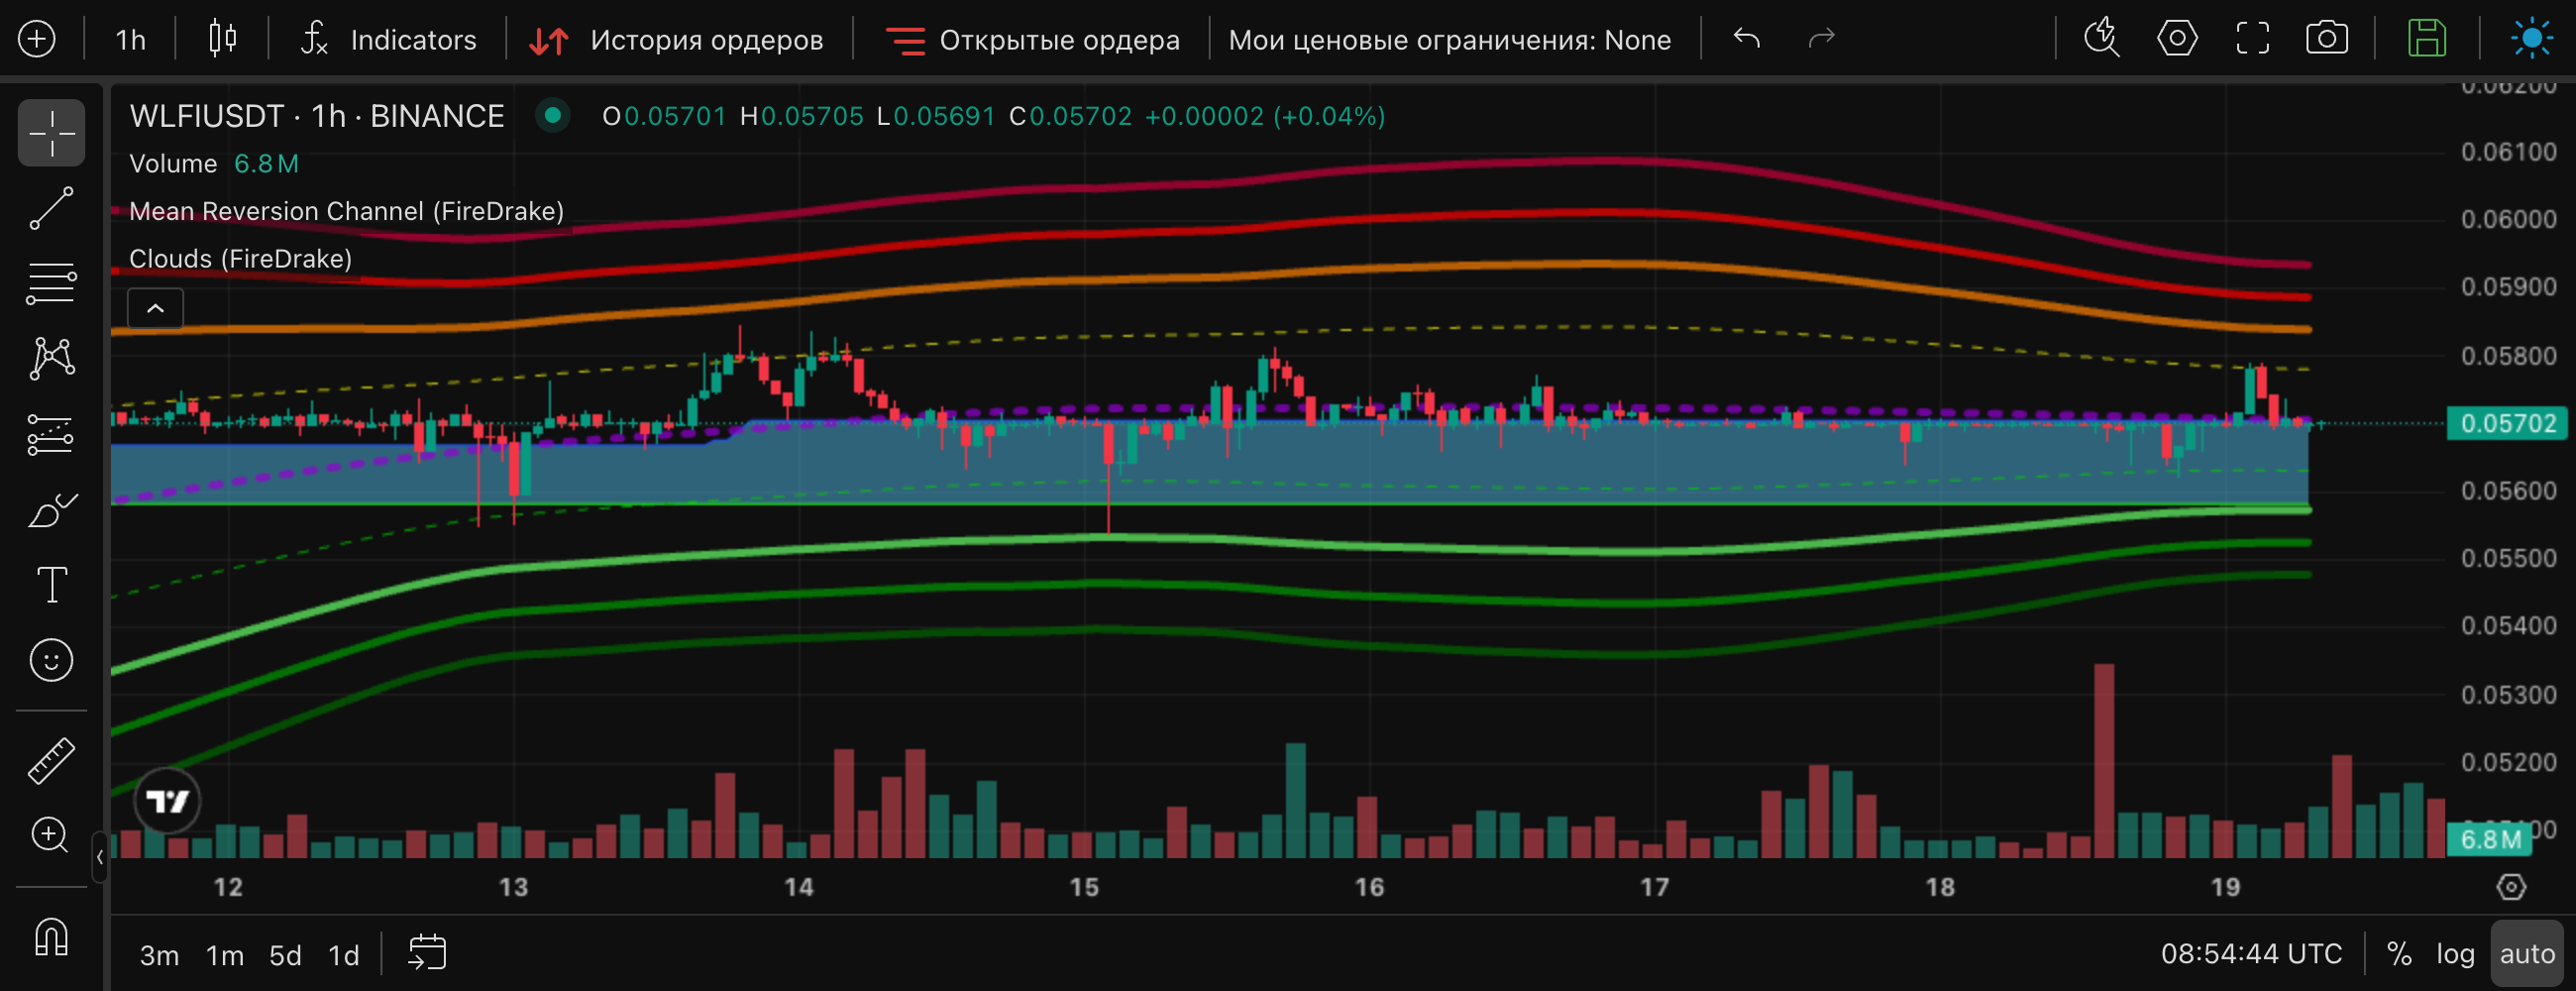Take a chart snapshot with the camera icon
The height and width of the screenshot is (991, 2576).
(2327, 39)
